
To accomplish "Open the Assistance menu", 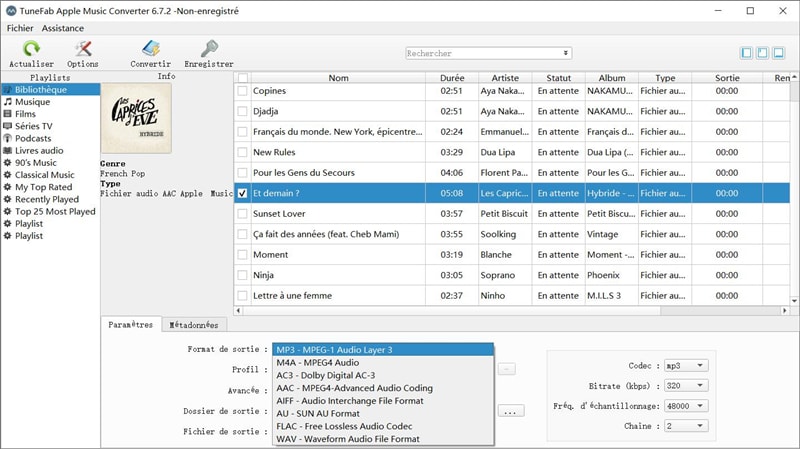I will coord(63,28).
